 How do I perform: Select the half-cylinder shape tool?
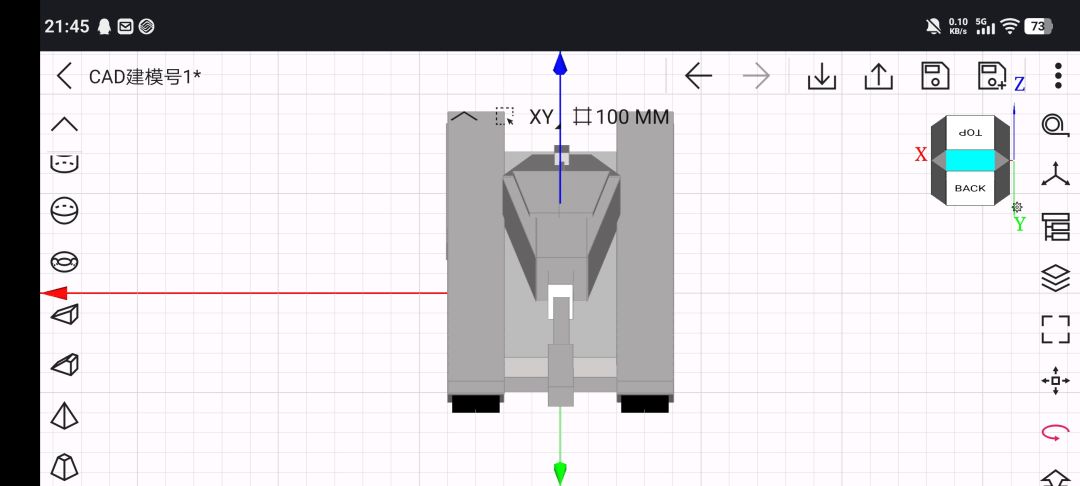(x=65, y=163)
